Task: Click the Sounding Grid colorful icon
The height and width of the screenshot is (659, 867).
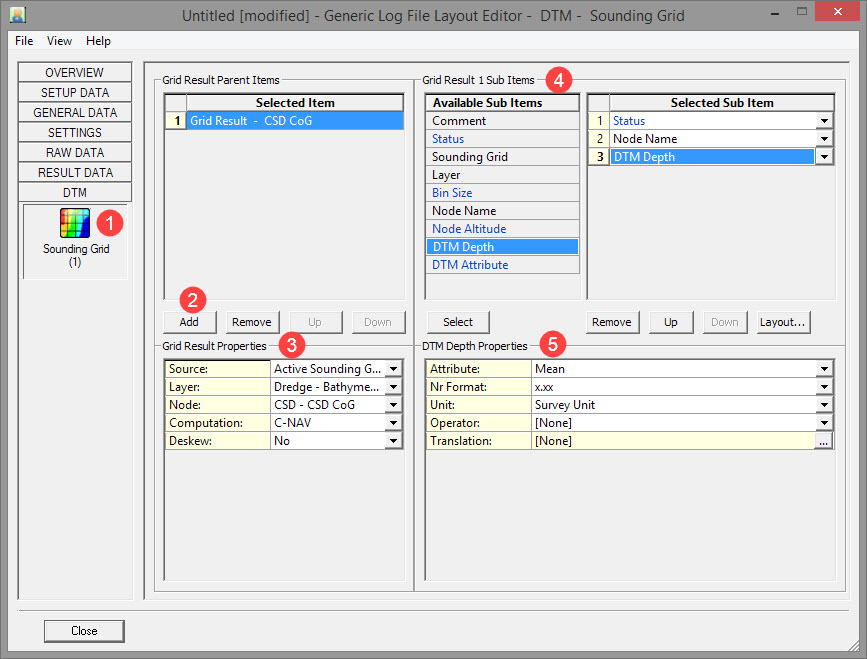Action: (x=75, y=223)
